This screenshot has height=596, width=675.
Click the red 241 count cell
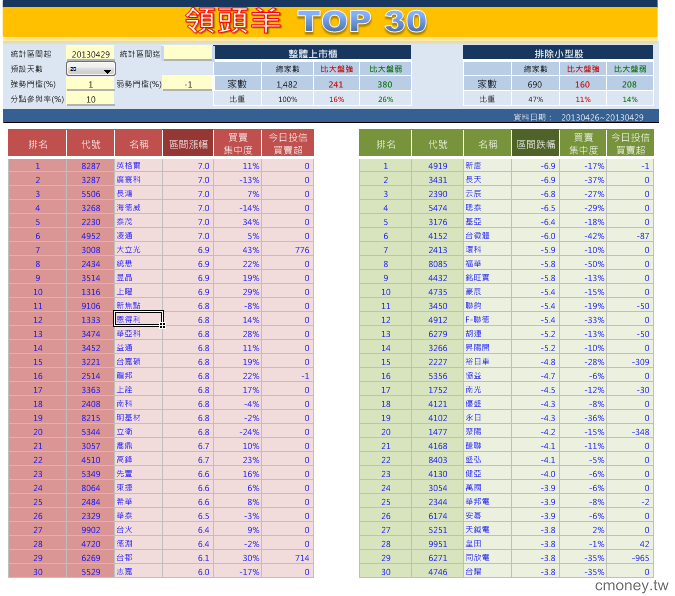(336, 84)
